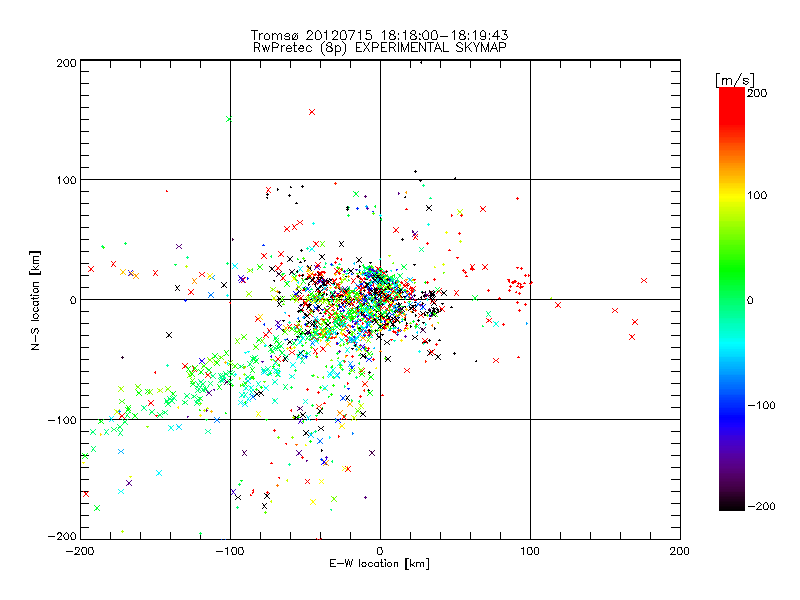This screenshot has height=600, width=800.
Task: Click the y-axis tick label '100'
Action: (66, 180)
